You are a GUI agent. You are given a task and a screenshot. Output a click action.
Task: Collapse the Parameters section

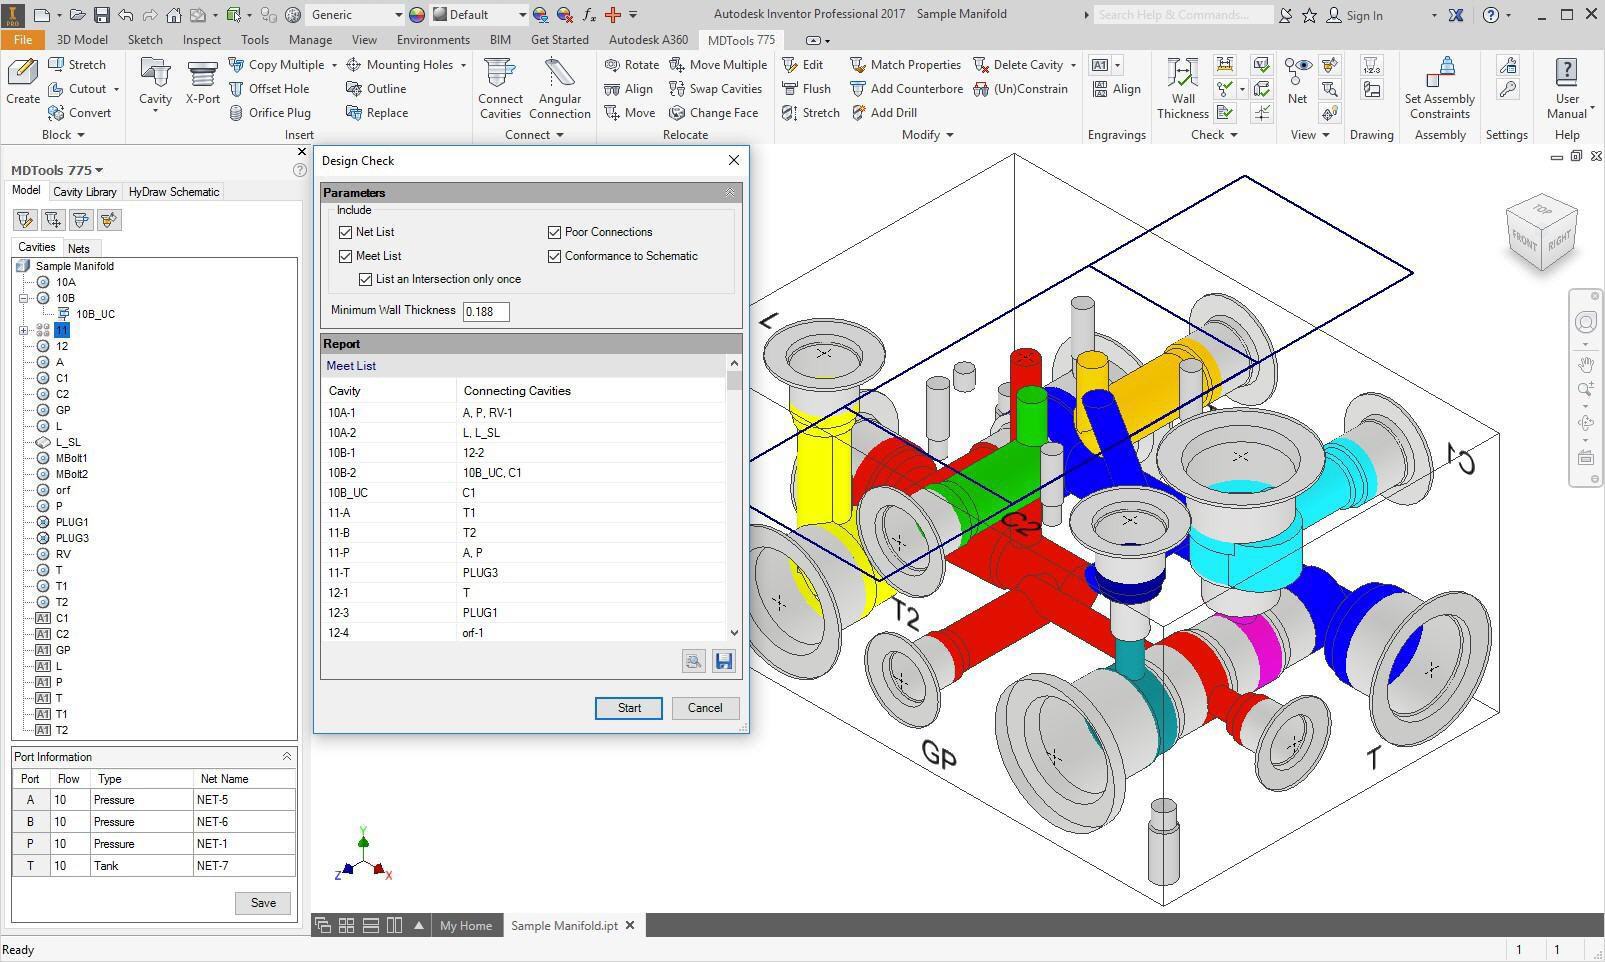729,192
